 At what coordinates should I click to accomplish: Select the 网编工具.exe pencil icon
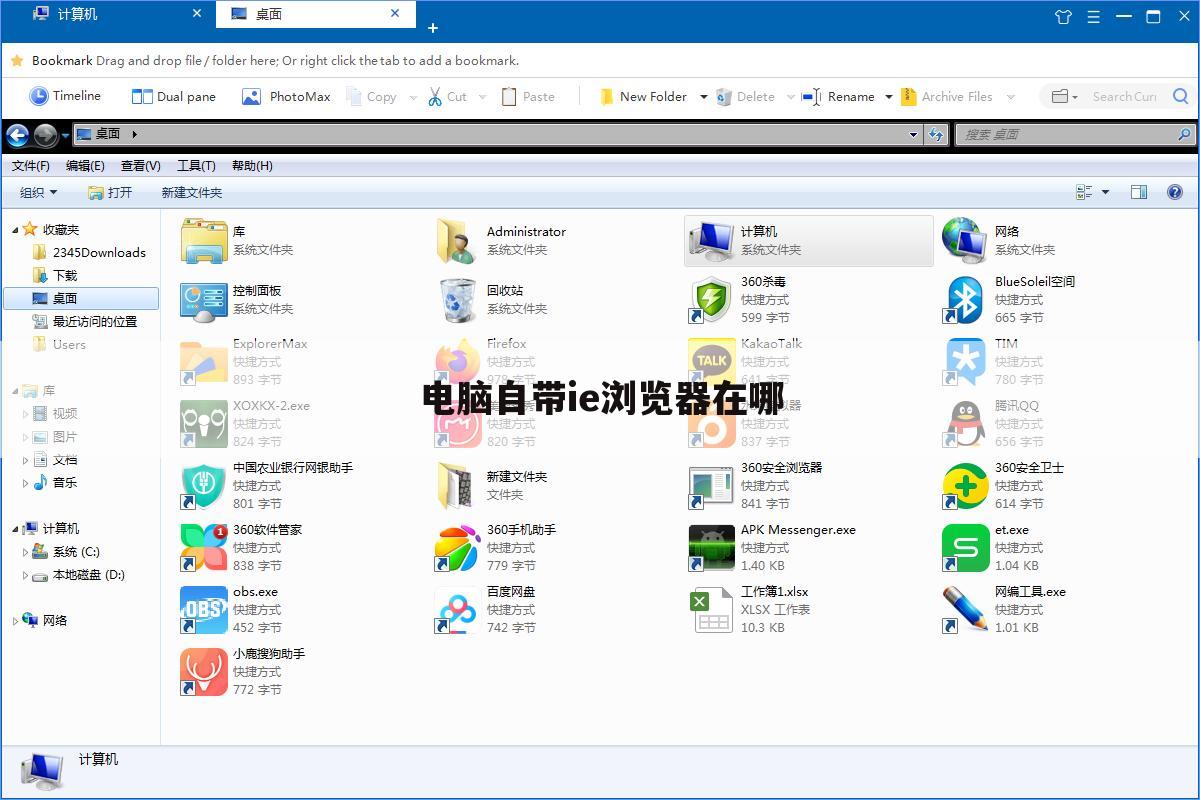(966, 610)
